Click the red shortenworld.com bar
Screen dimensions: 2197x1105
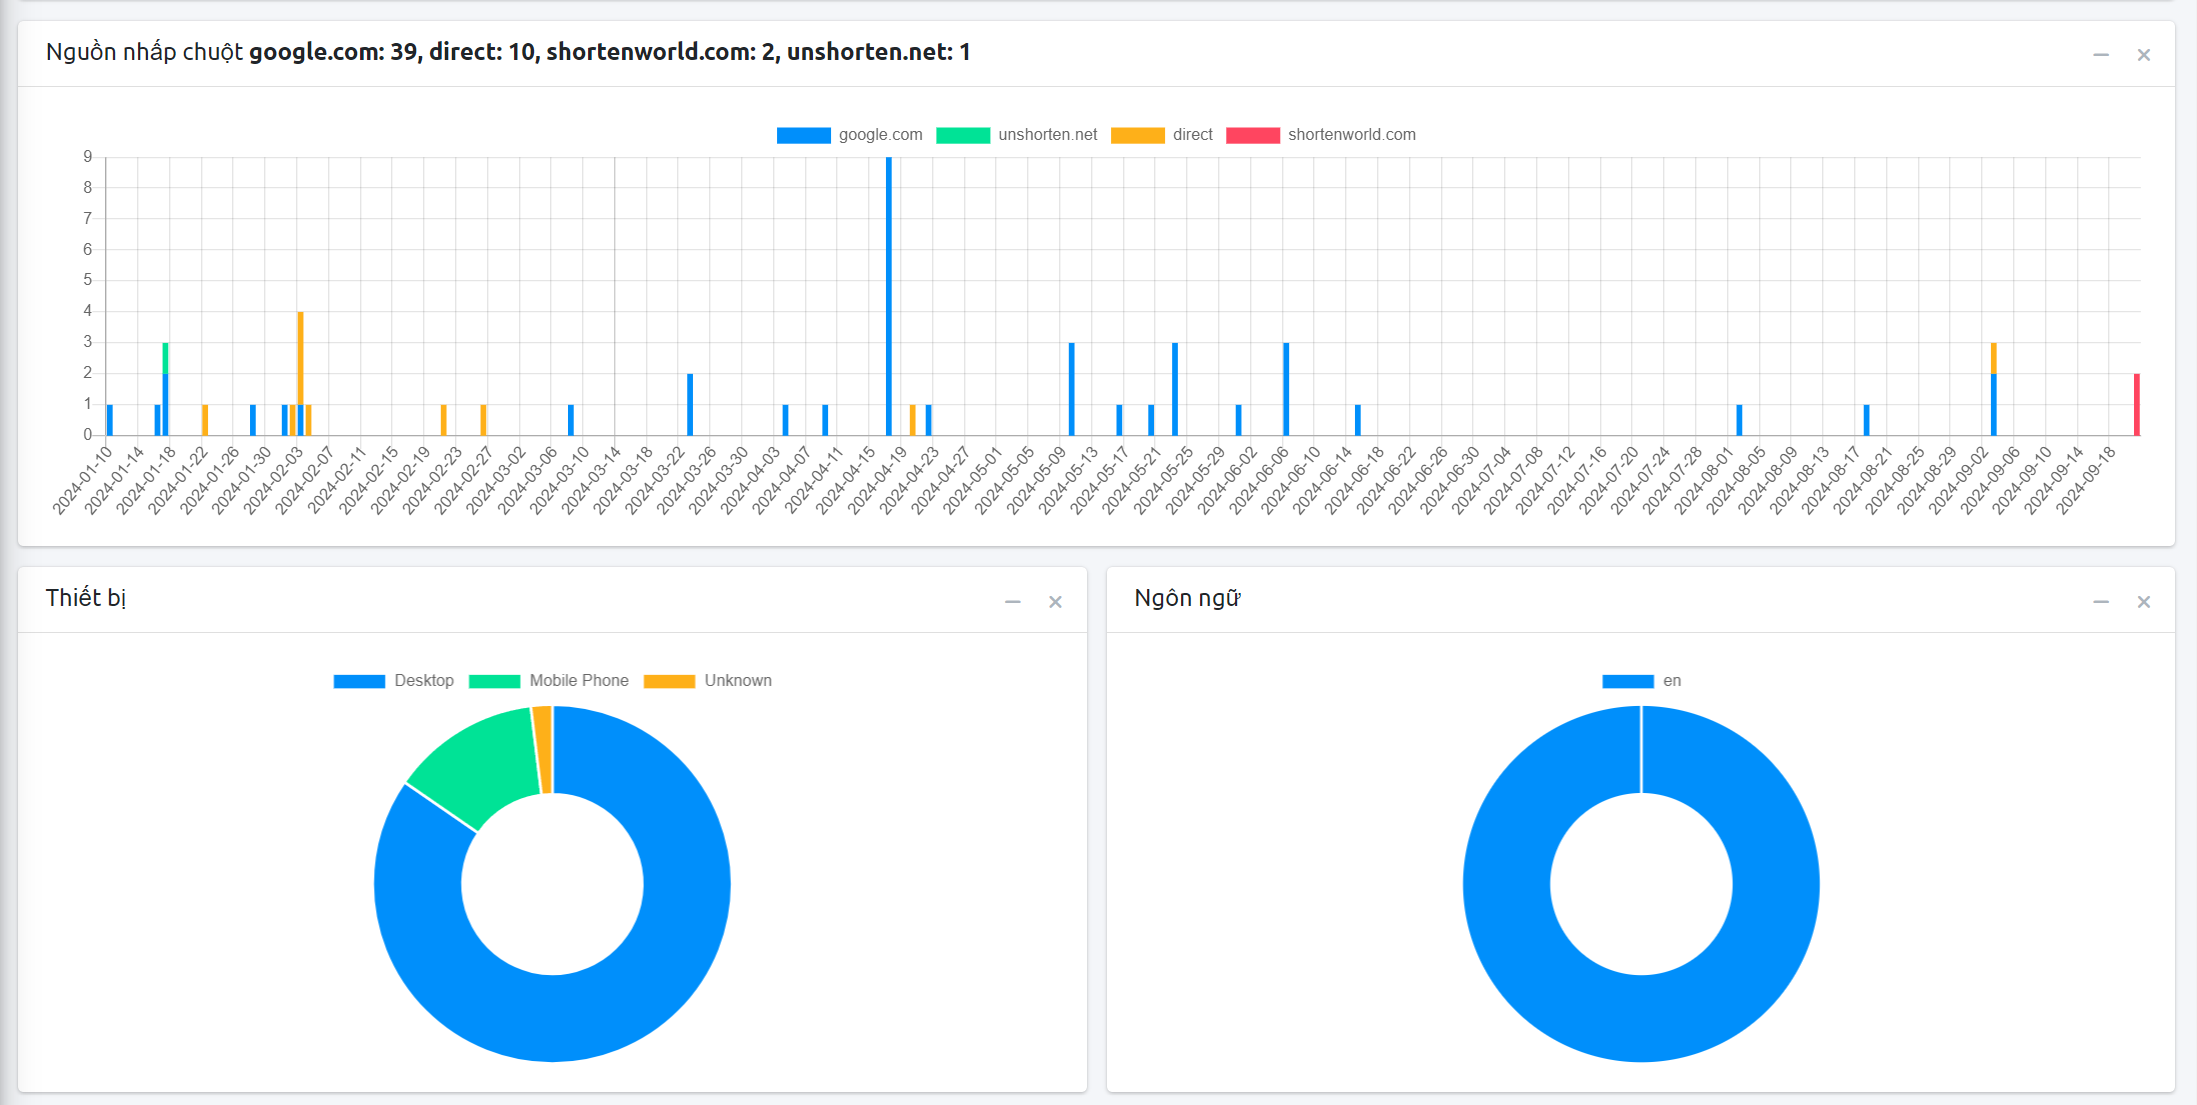pyautogui.click(x=2137, y=404)
